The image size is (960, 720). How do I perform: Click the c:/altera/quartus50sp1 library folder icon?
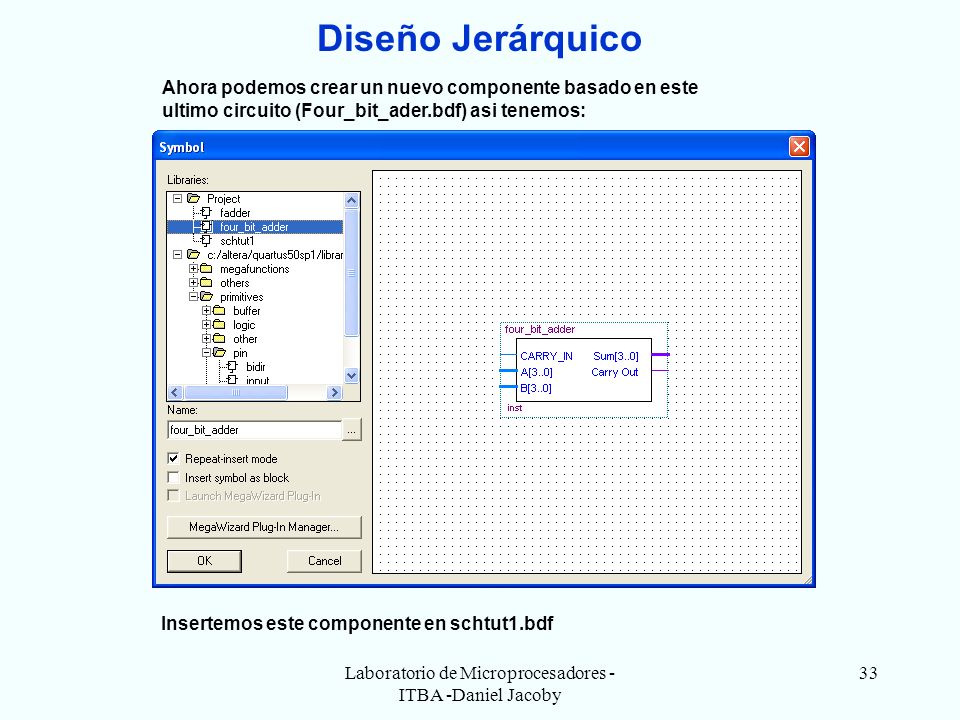[193, 254]
